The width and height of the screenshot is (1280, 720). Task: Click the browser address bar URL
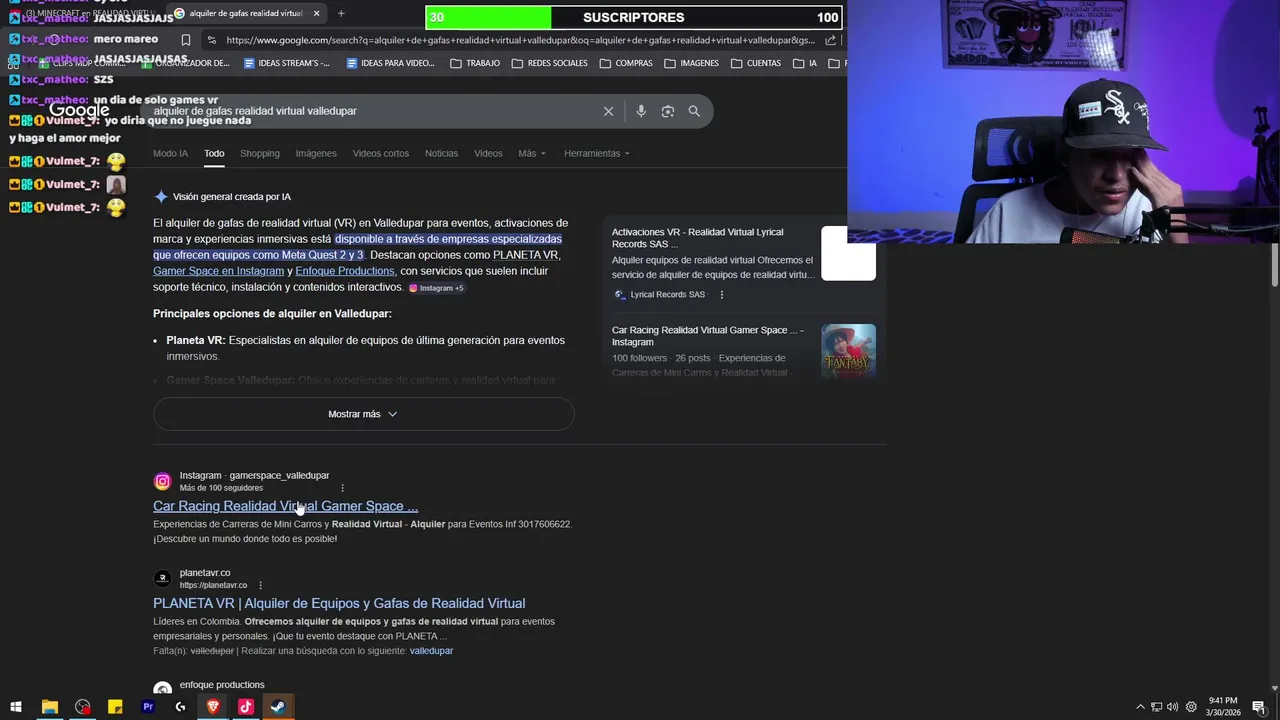pos(520,40)
